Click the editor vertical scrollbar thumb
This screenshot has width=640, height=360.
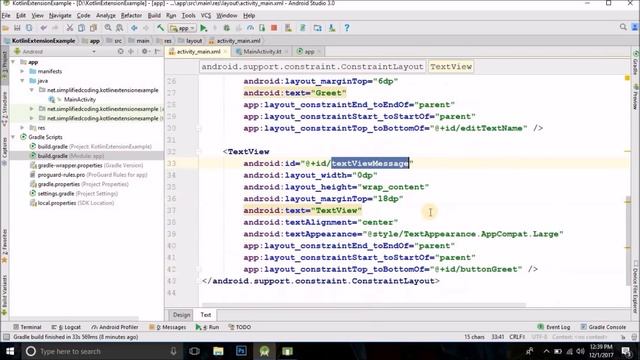[628, 241]
